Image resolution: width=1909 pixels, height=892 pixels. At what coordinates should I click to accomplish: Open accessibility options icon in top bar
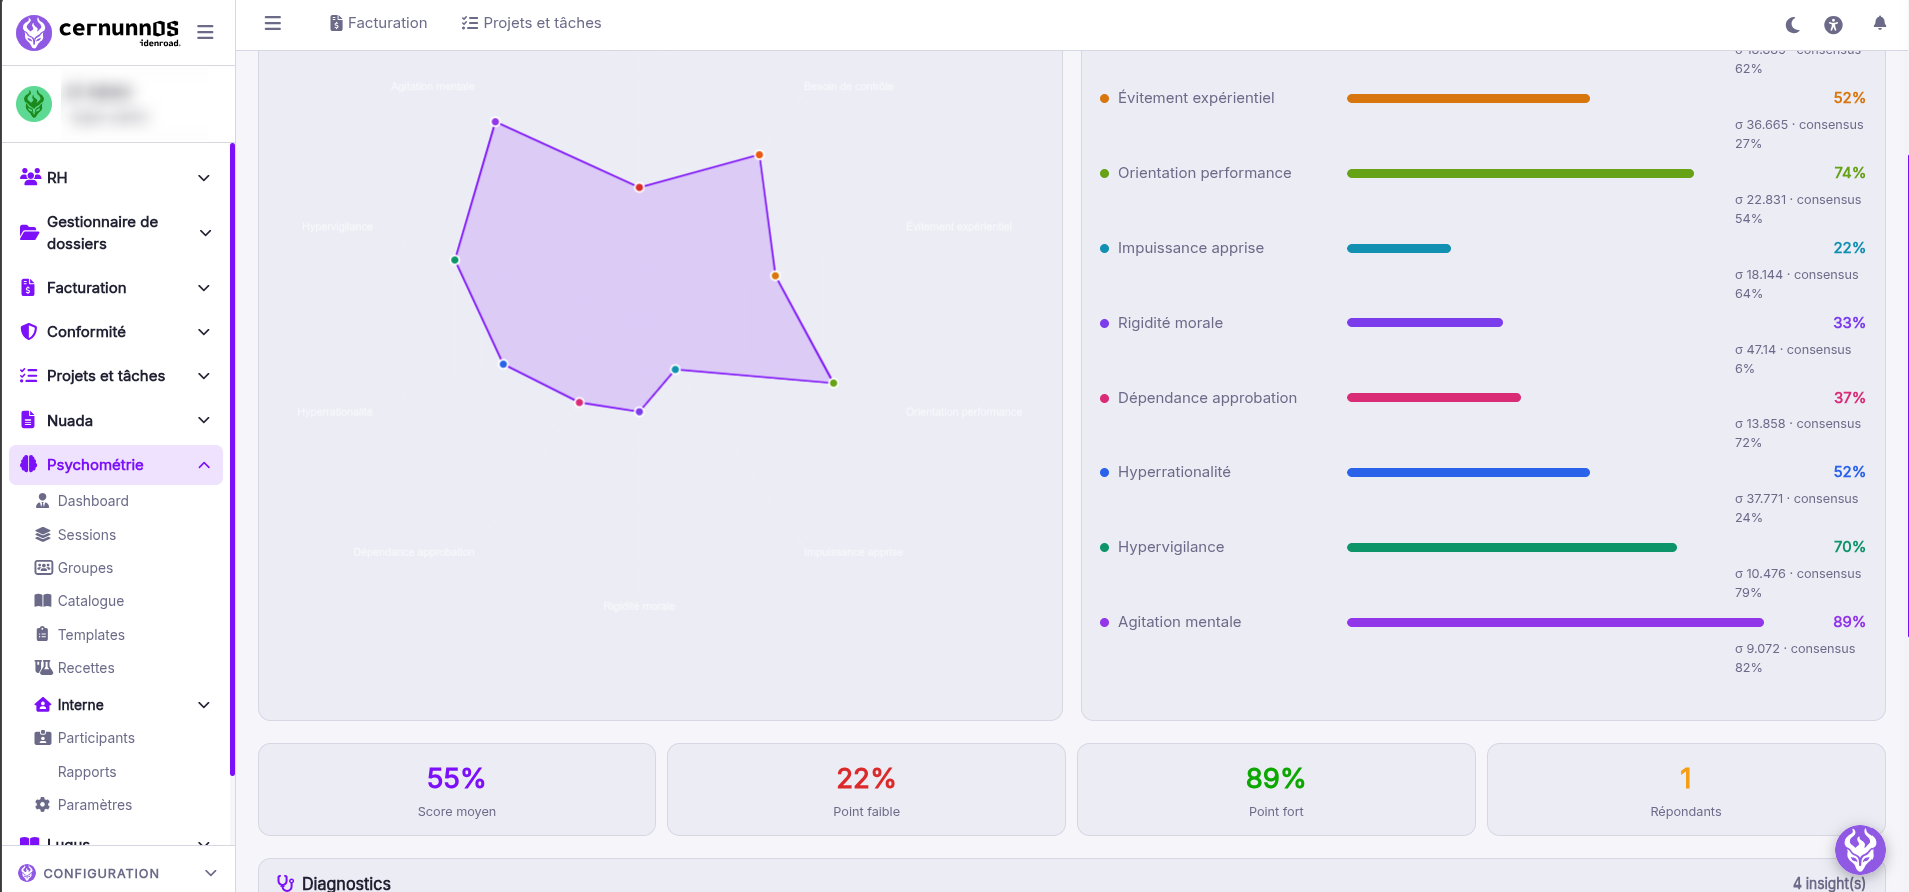pyautogui.click(x=1833, y=24)
